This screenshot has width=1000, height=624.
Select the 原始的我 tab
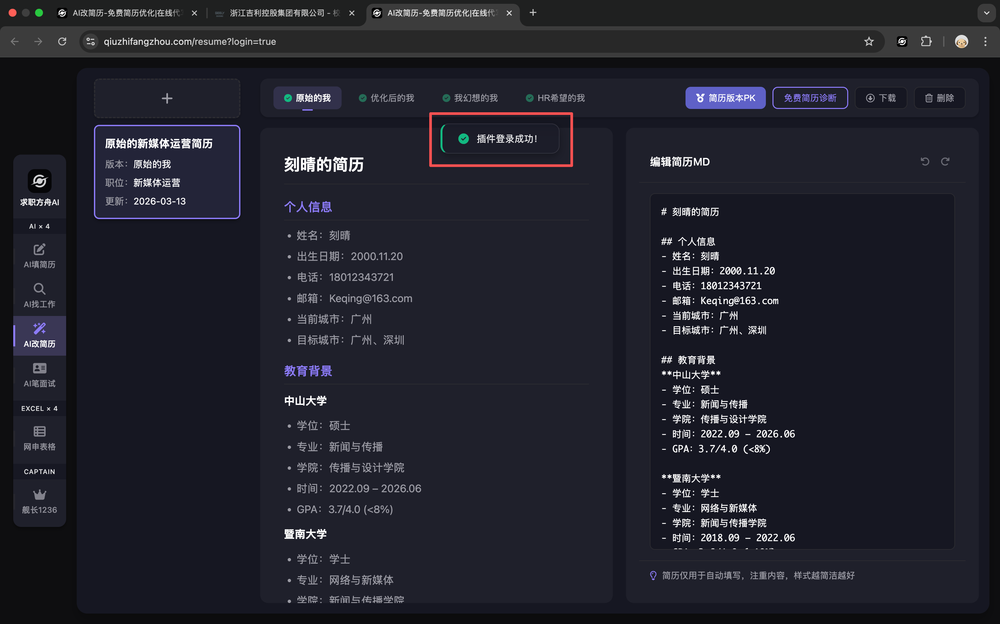[307, 98]
